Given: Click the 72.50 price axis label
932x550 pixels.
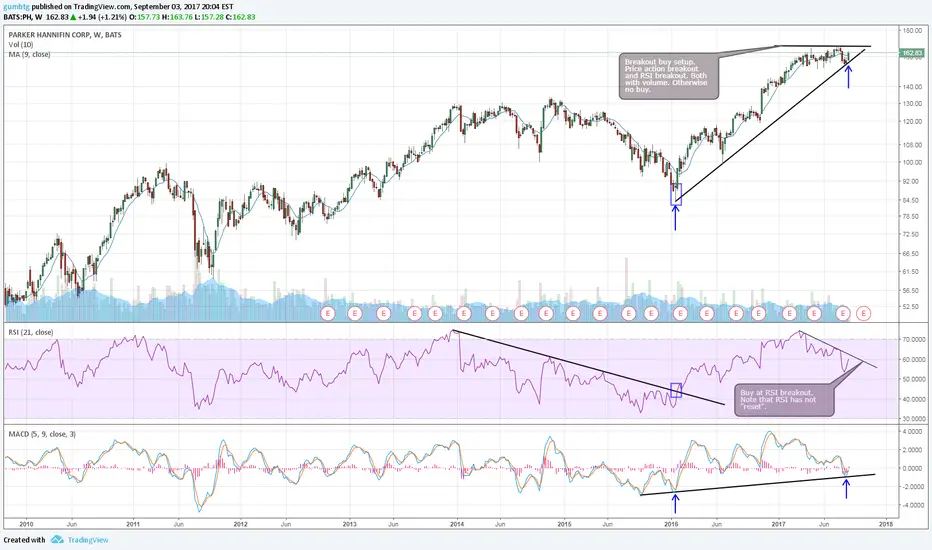Looking at the screenshot, I should pyautogui.click(x=912, y=234).
